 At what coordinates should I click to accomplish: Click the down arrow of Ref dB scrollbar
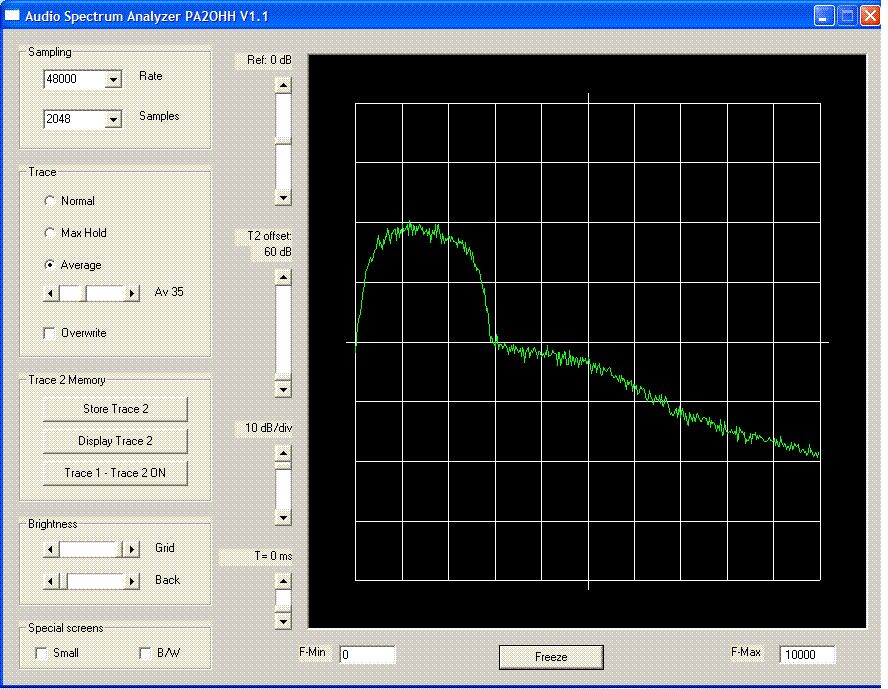pyautogui.click(x=283, y=198)
